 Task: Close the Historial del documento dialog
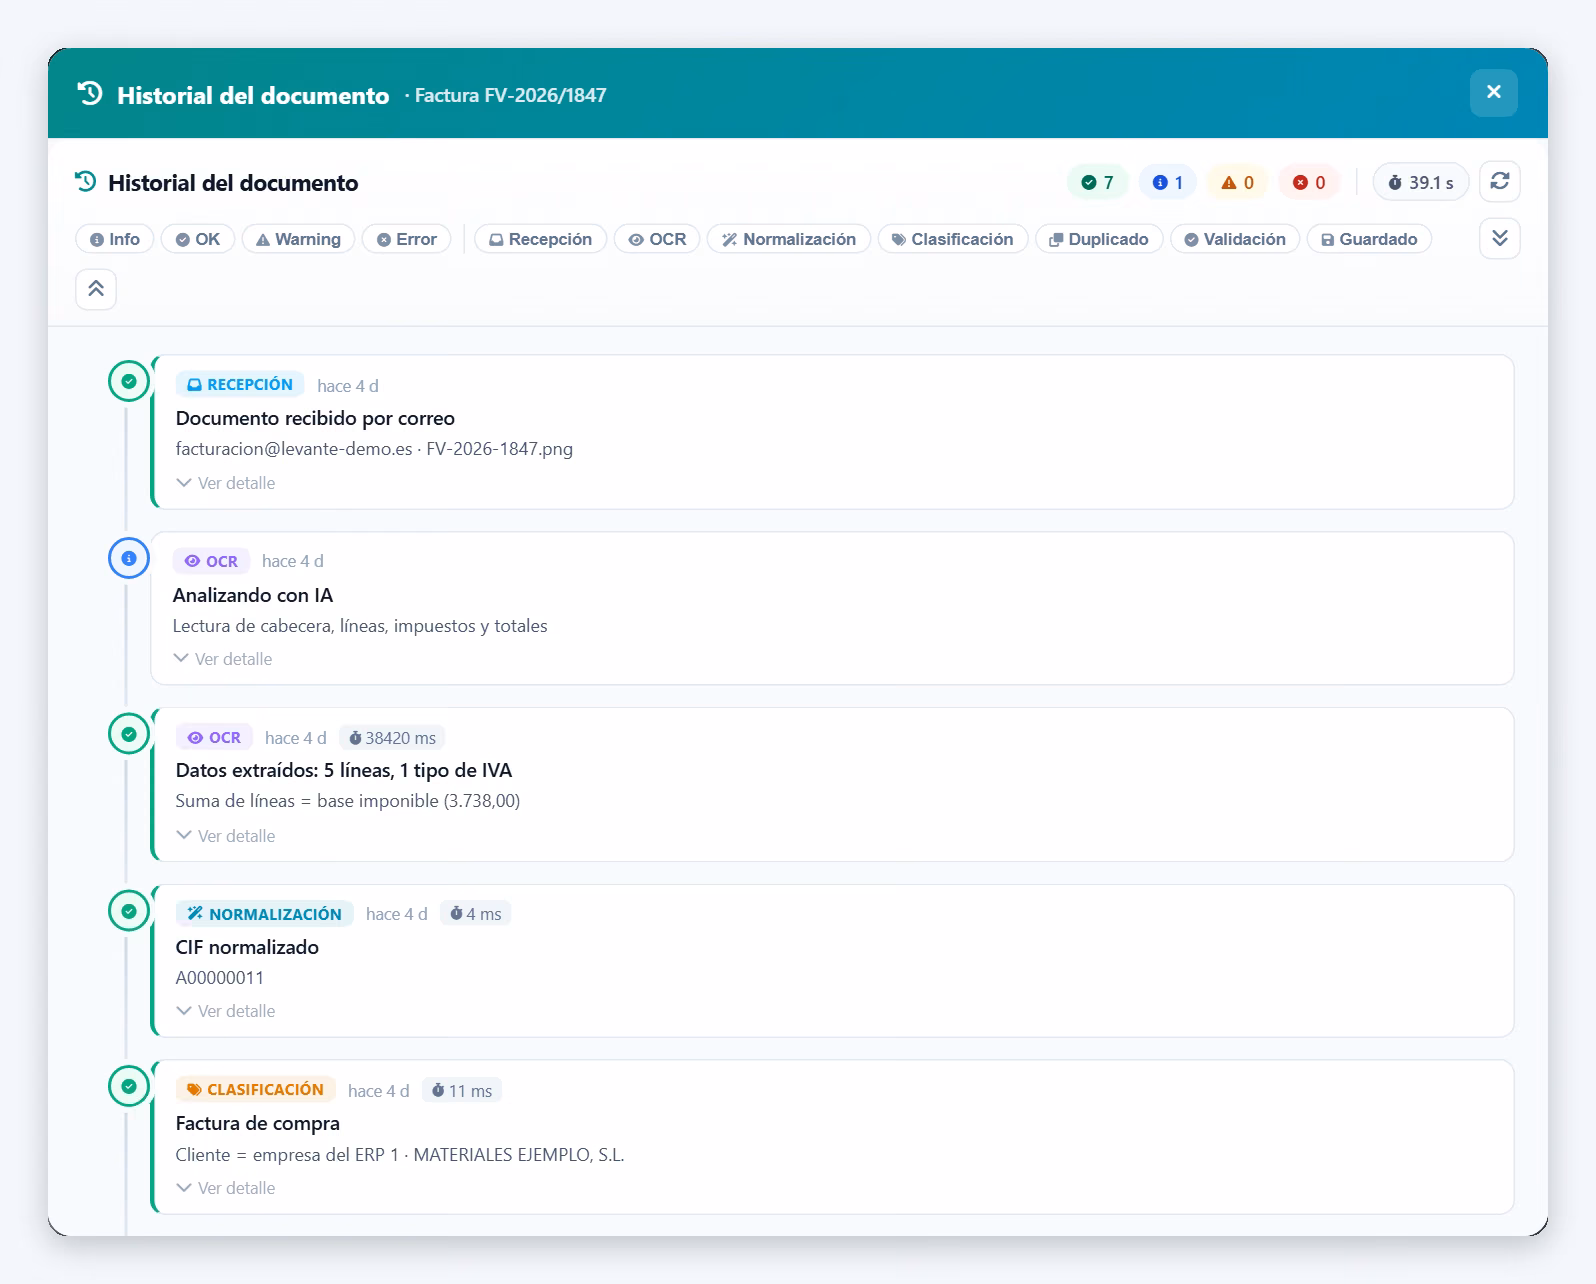click(1493, 92)
